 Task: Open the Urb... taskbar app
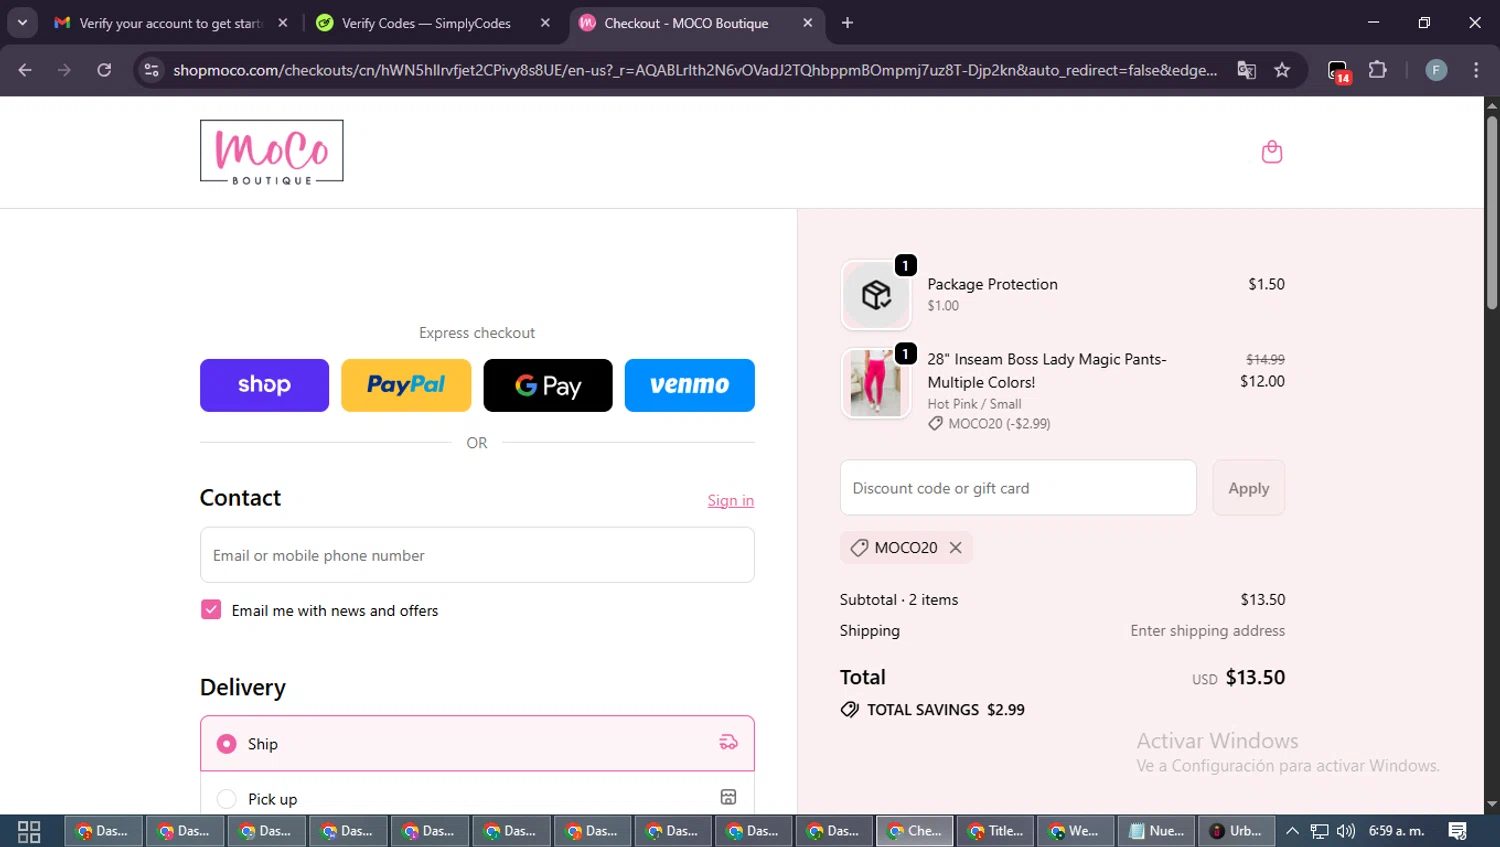(1236, 831)
